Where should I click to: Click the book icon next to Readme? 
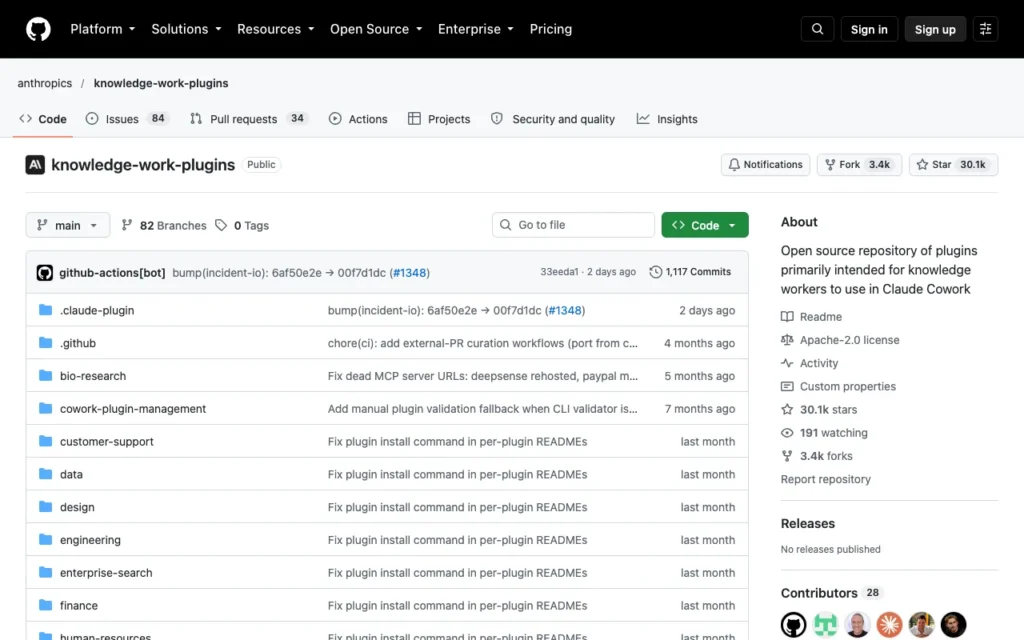(787, 317)
